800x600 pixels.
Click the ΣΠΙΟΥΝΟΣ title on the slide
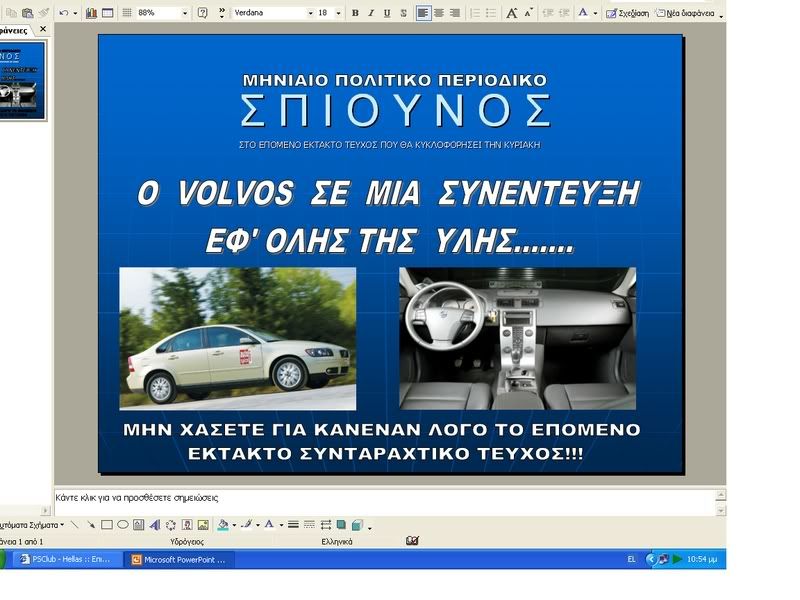(x=396, y=110)
